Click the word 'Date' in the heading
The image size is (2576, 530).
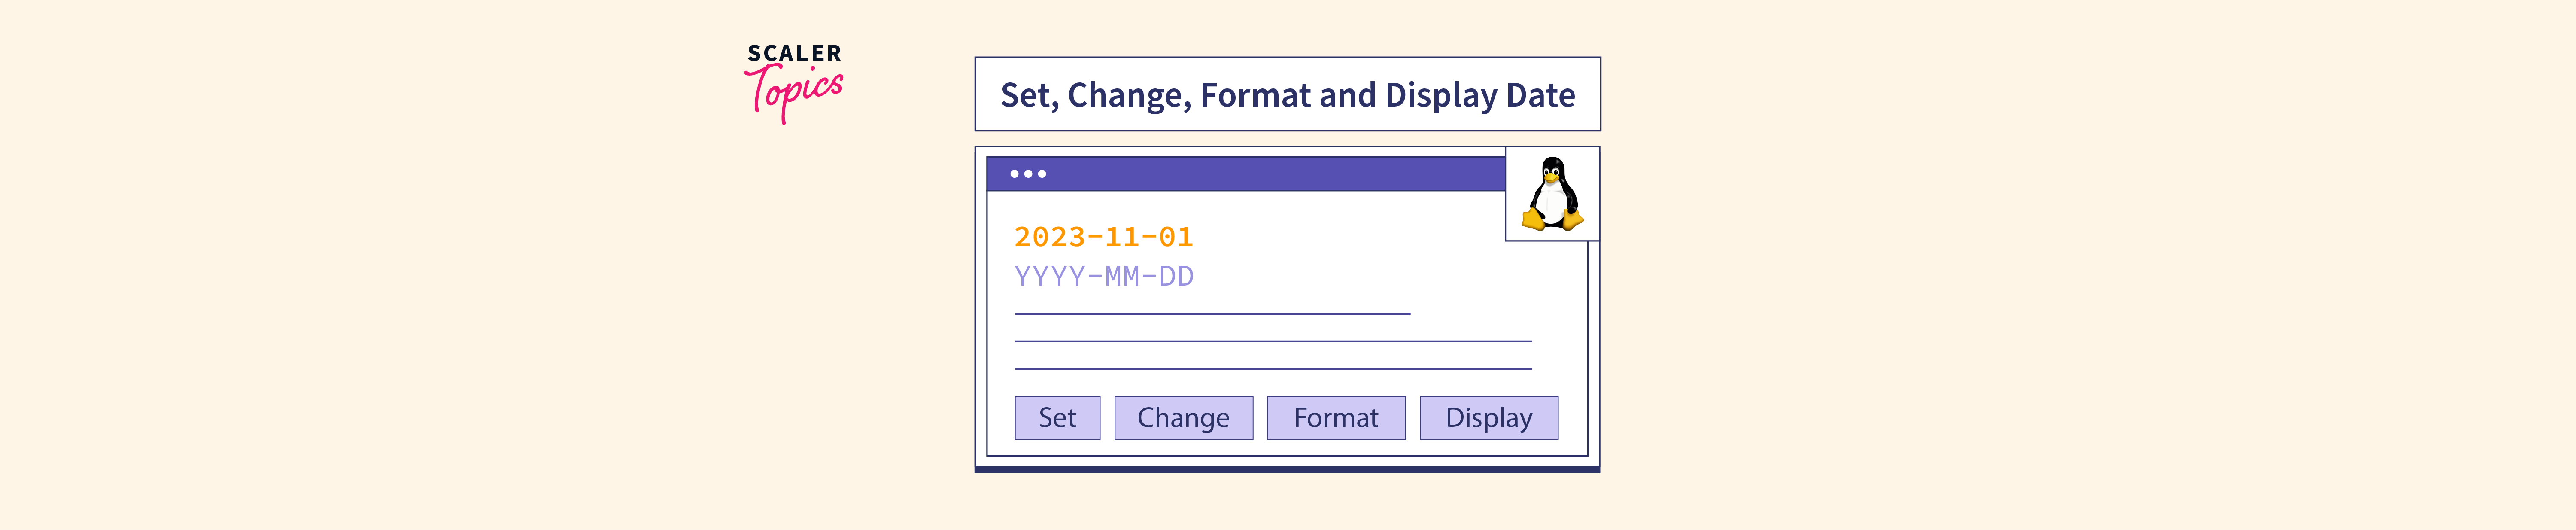pos(1540,95)
